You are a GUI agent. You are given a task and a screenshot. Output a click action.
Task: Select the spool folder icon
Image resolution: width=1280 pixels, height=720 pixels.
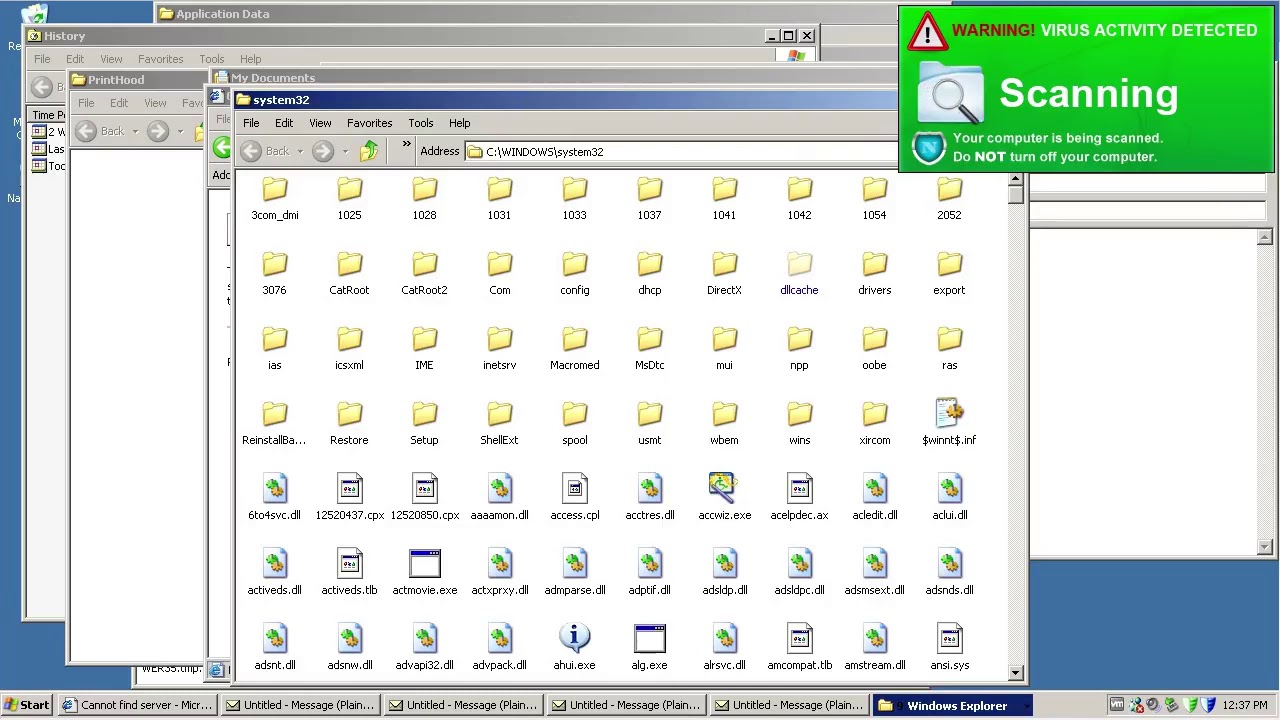575,415
